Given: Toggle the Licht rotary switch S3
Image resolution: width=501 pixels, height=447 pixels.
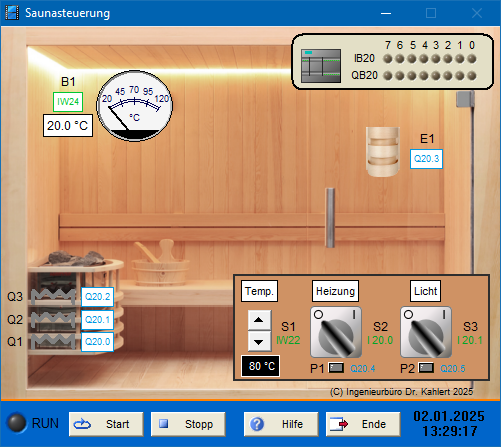Looking at the screenshot, I should 426,332.
